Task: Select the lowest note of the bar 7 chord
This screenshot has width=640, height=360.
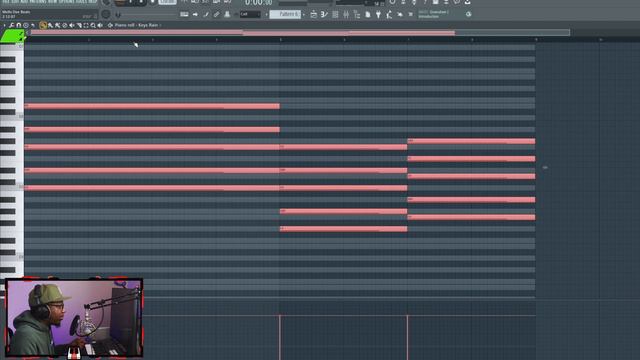Action: (x=471, y=217)
